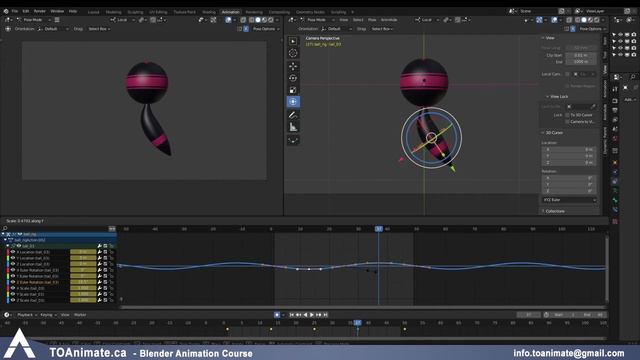Open the graph editor channel search icon

pos(5,228)
